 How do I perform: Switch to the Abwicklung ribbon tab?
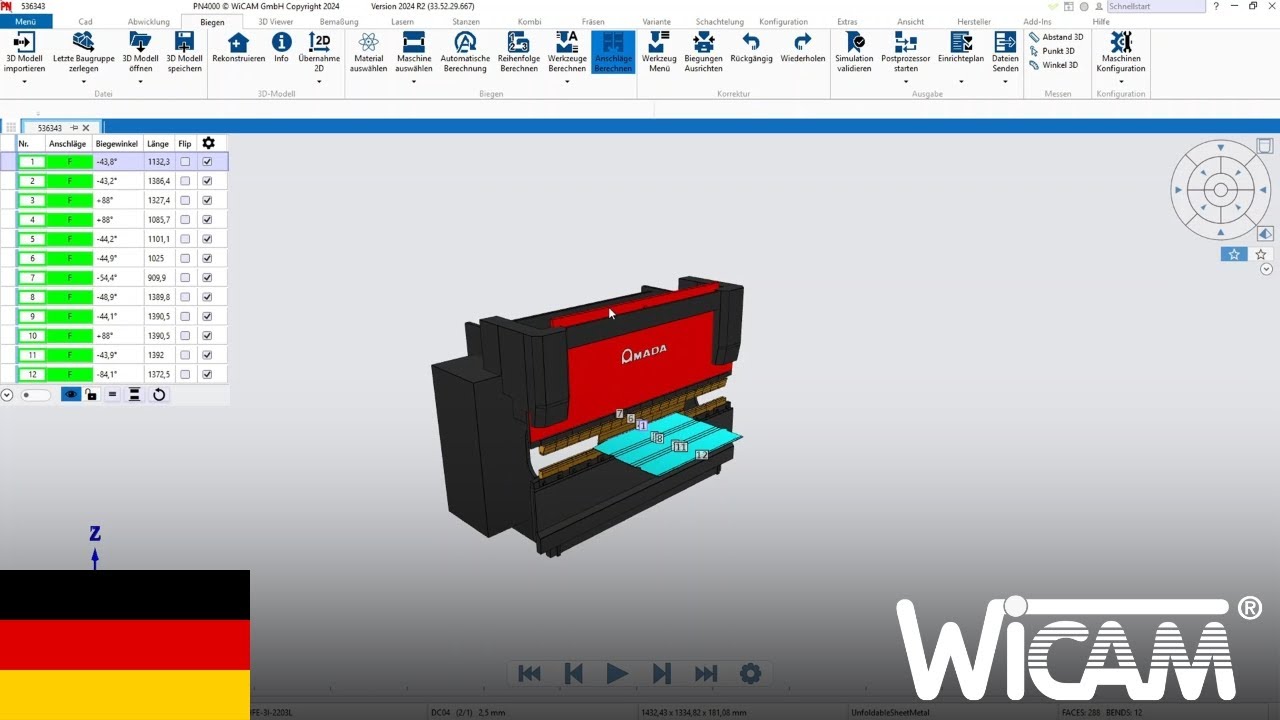(x=149, y=21)
